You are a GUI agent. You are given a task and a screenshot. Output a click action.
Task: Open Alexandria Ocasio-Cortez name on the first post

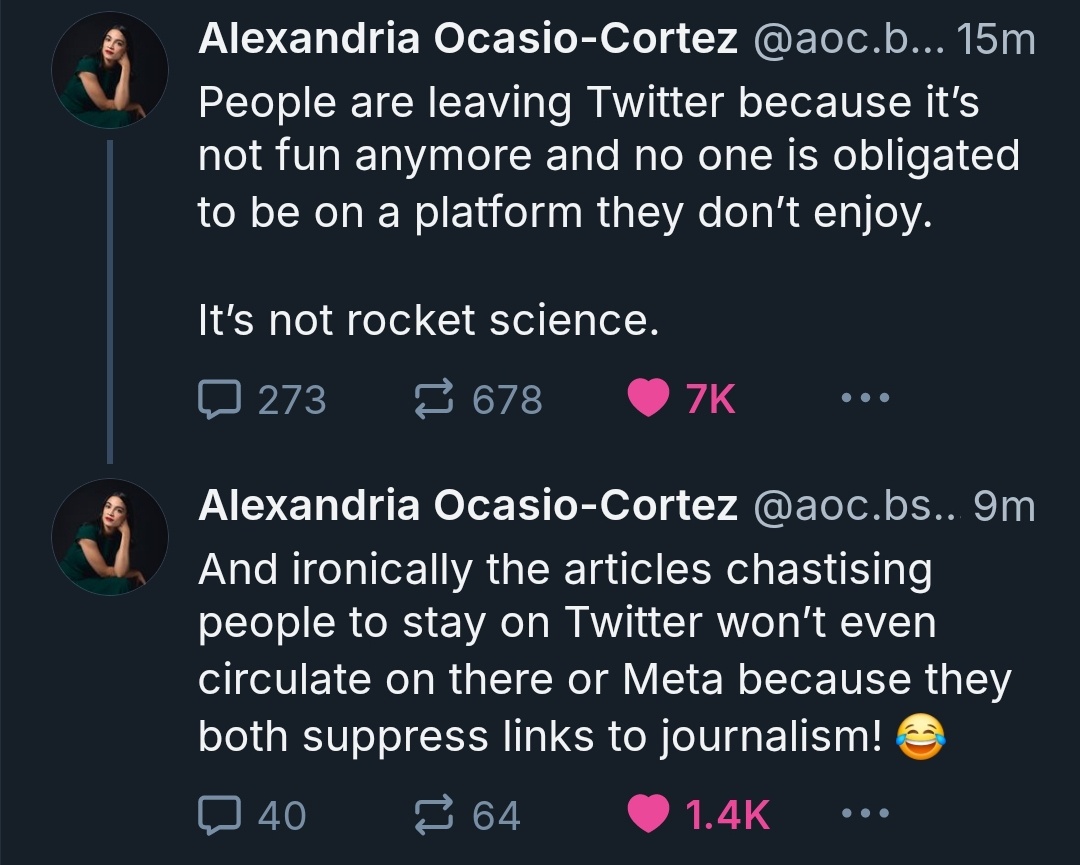468,39
